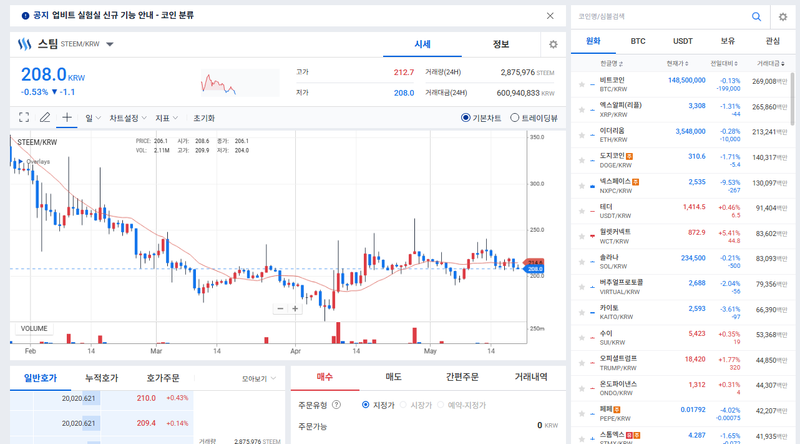
Task: Toggle favorite star for 버추얼프로토콜
Action: pyautogui.click(x=582, y=287)
